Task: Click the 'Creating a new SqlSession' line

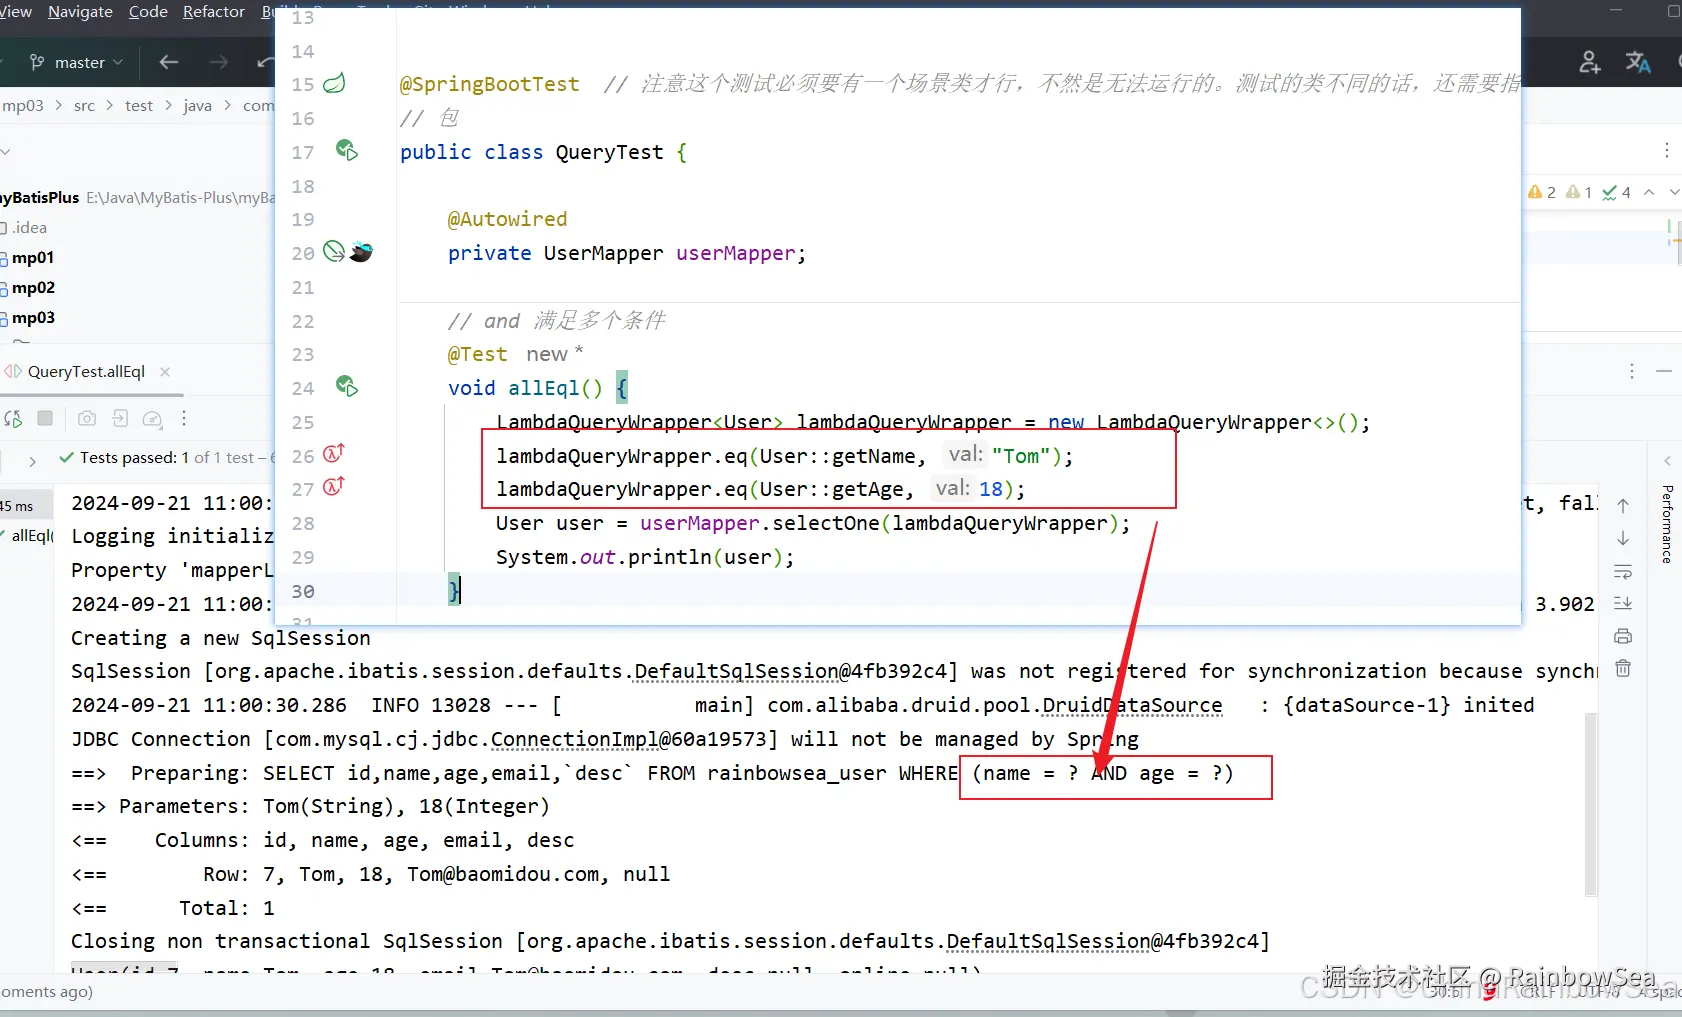Action: click(220, 638)
